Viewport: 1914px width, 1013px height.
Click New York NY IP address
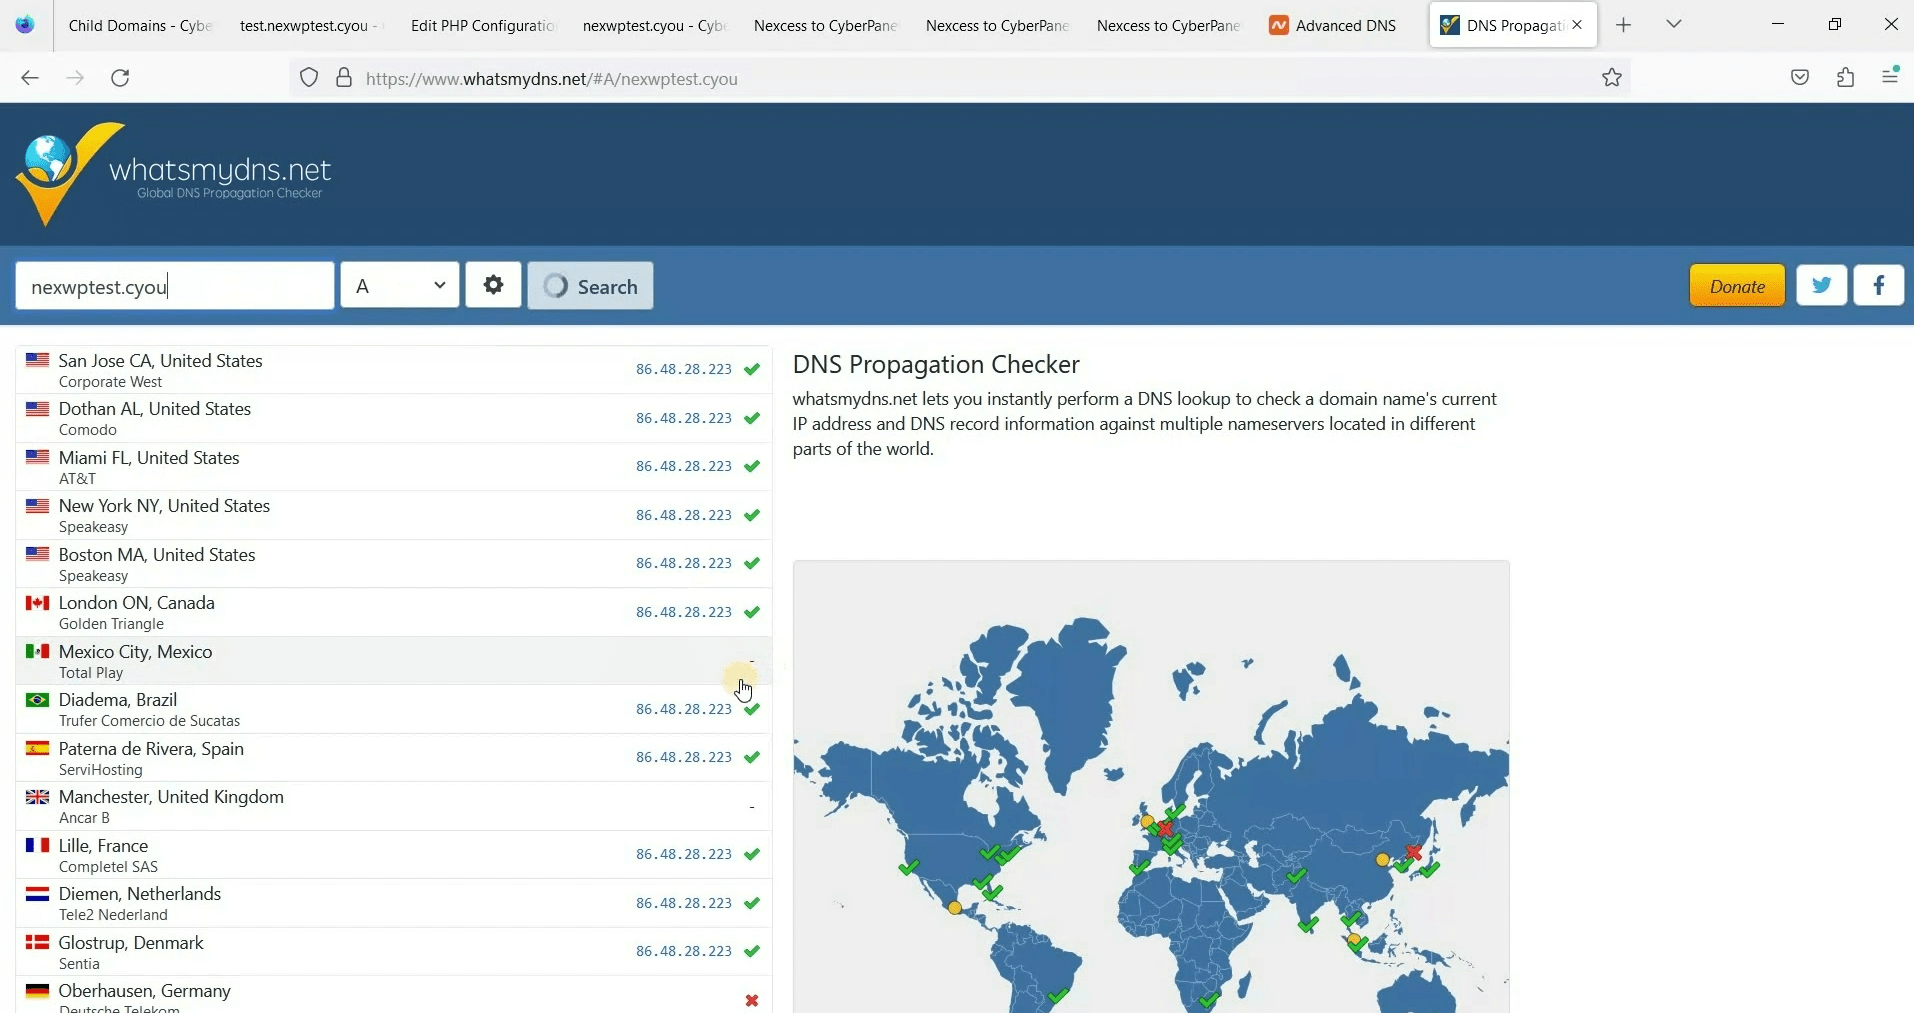[684, 515]
